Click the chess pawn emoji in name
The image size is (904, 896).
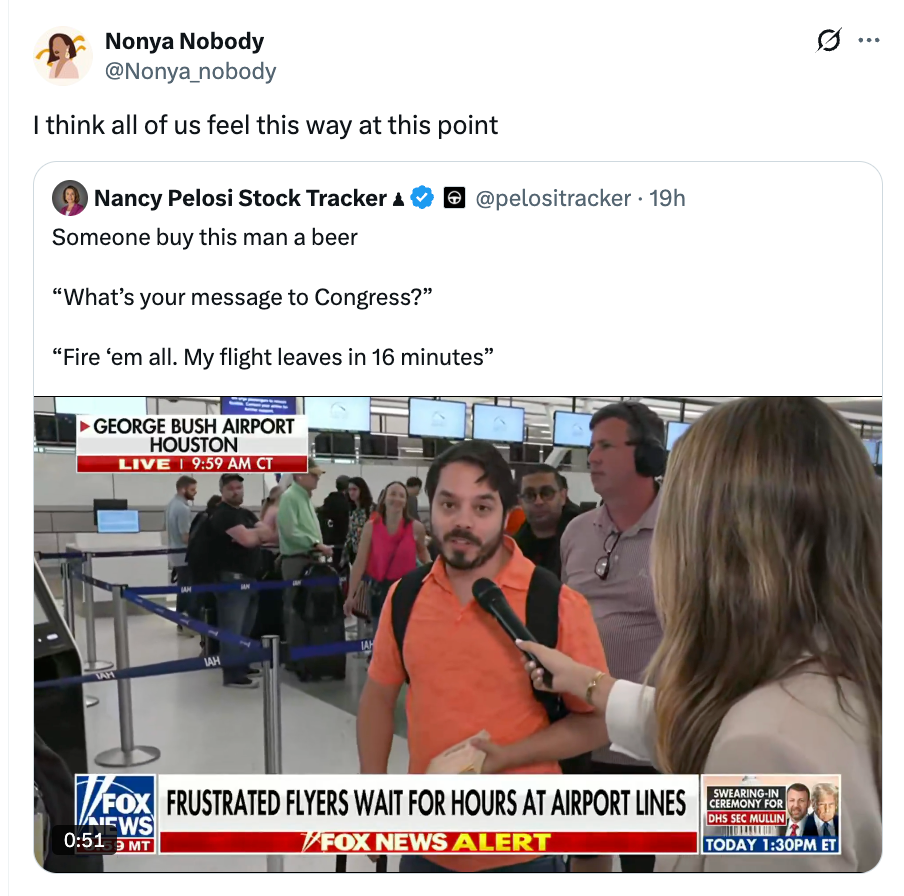(398, 199)
